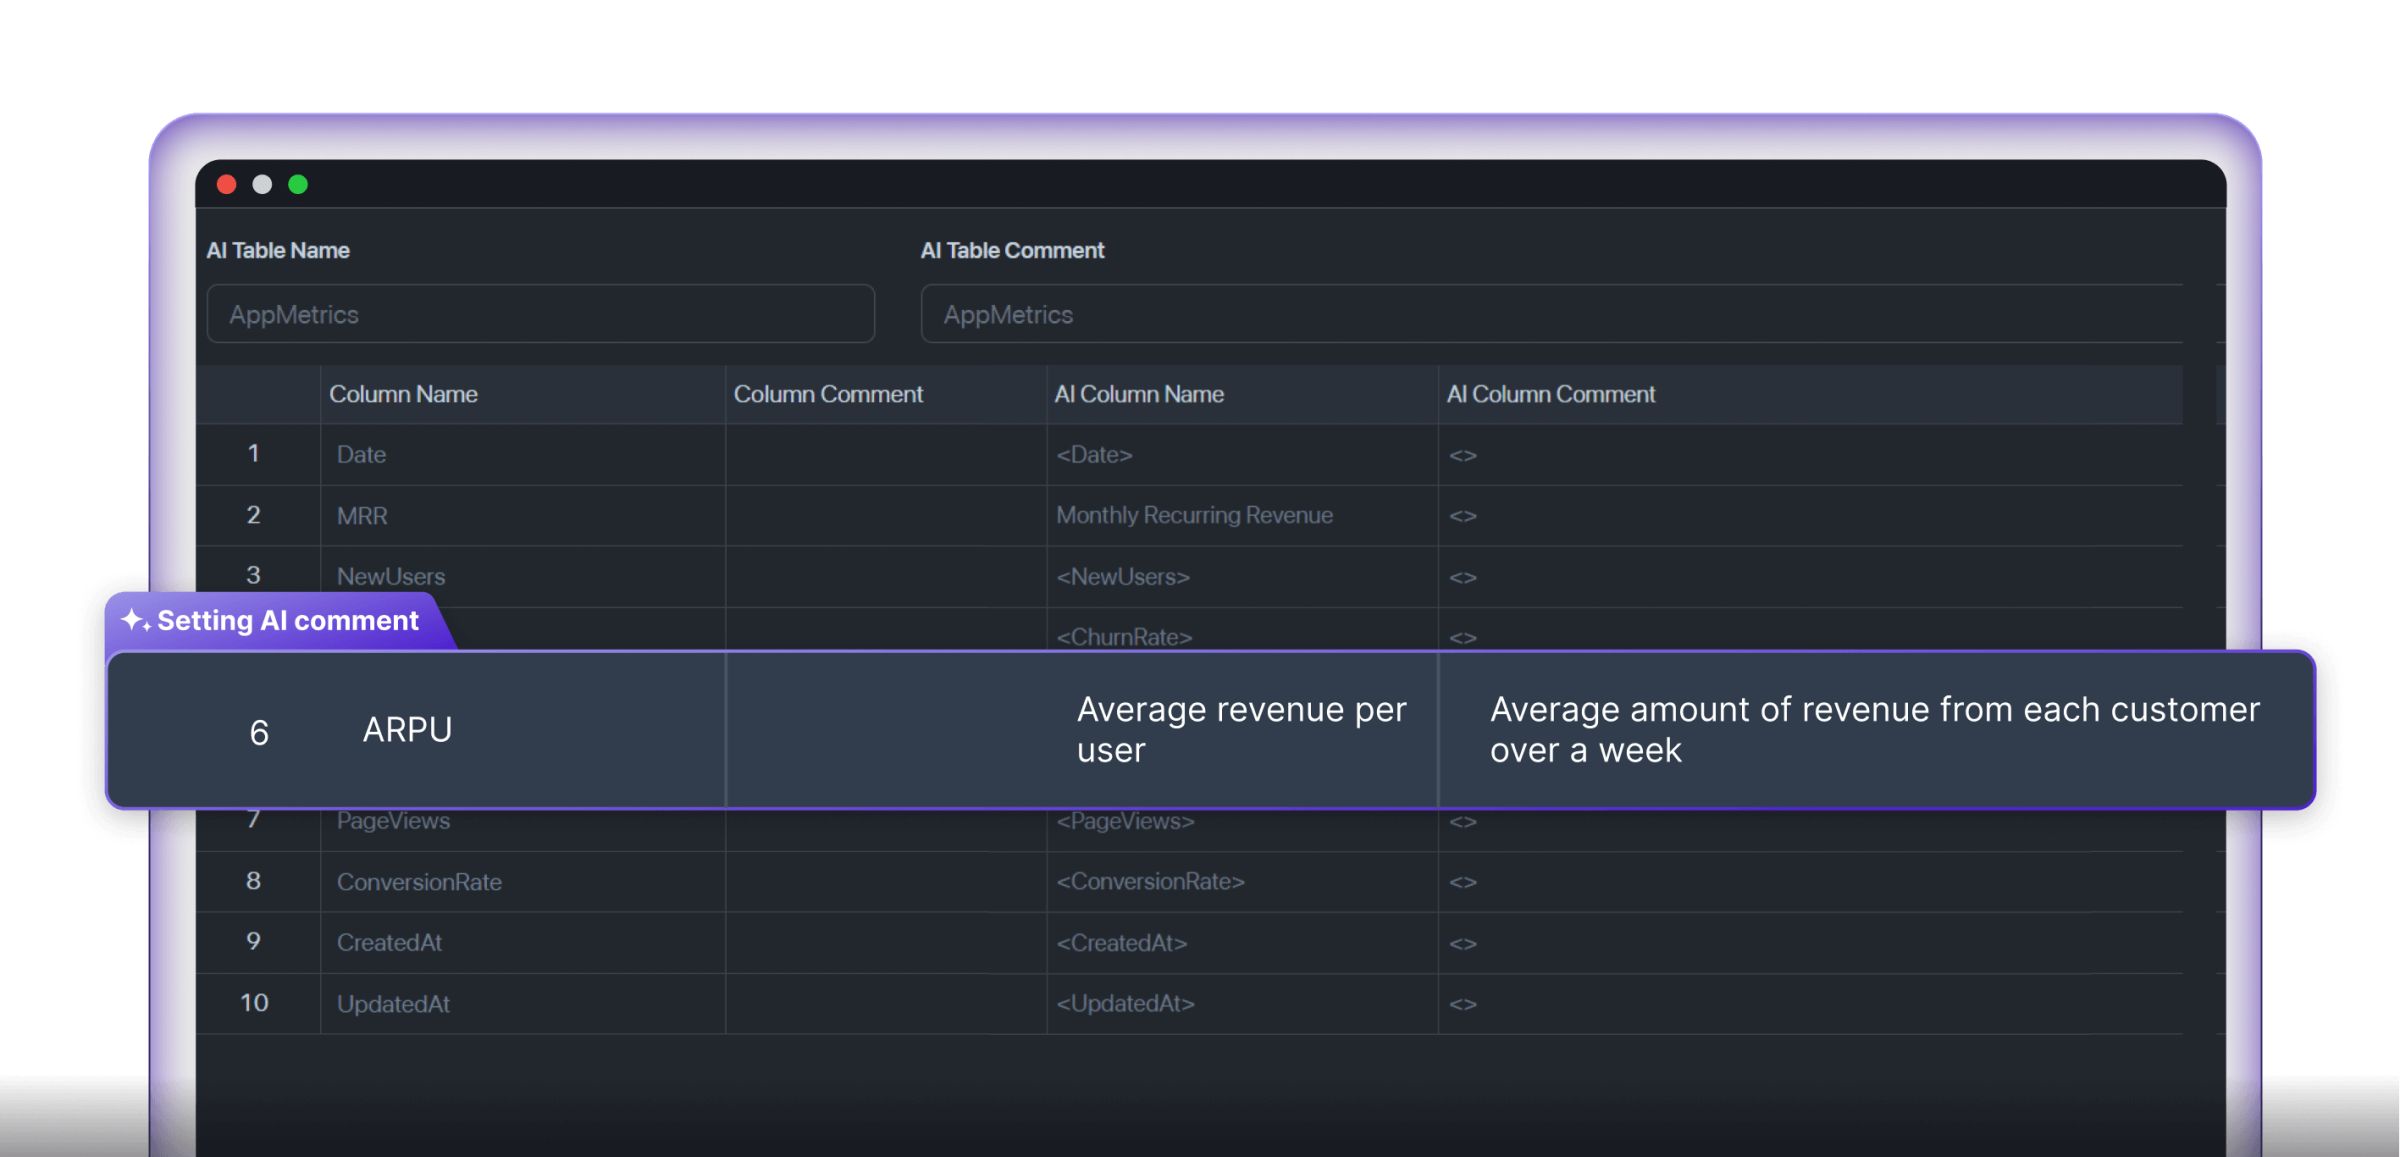Click the green maximize traffic light
2400x1157 pixels.
click(x=298, y=184)
